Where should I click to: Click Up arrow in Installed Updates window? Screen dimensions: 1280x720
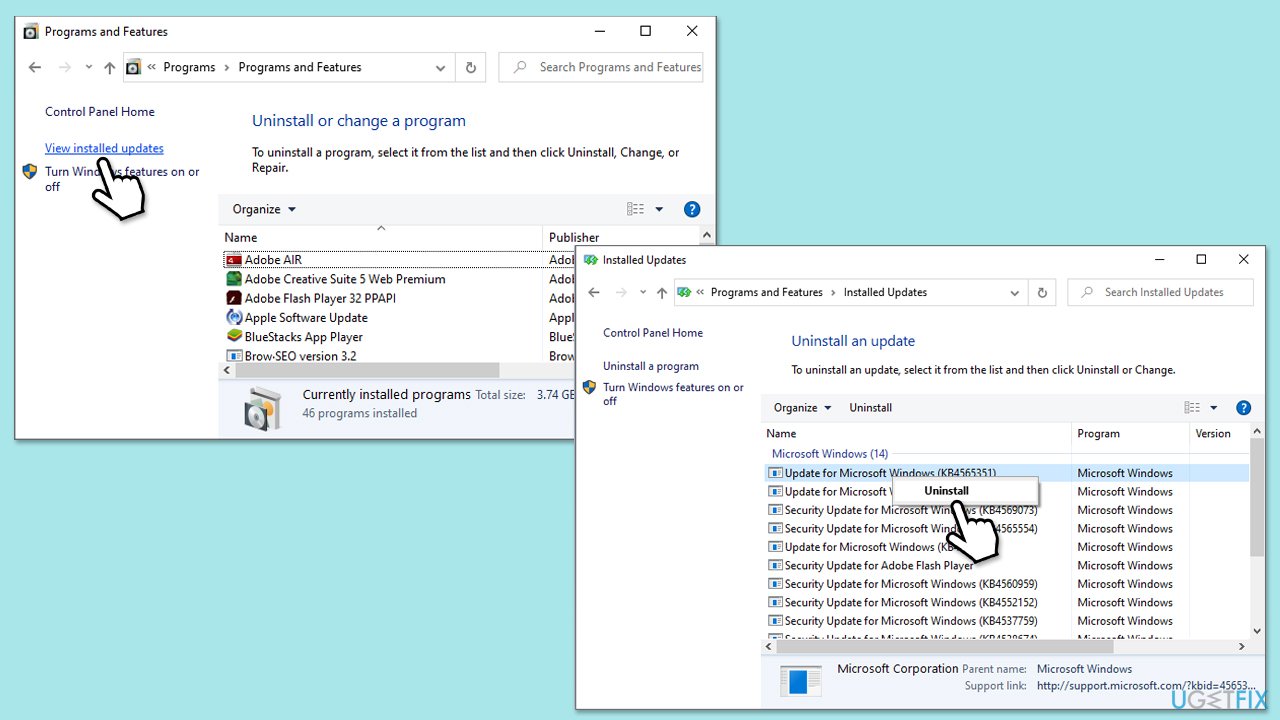pyautogui.click(x=661, y=293)
